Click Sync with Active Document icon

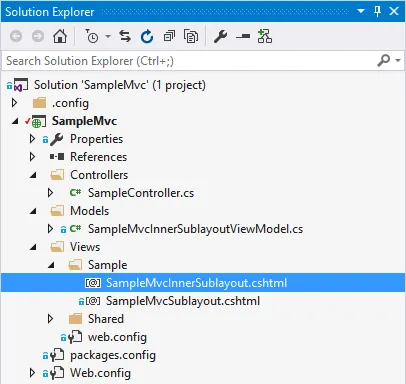pyautogui.click(x=125, y=36)
